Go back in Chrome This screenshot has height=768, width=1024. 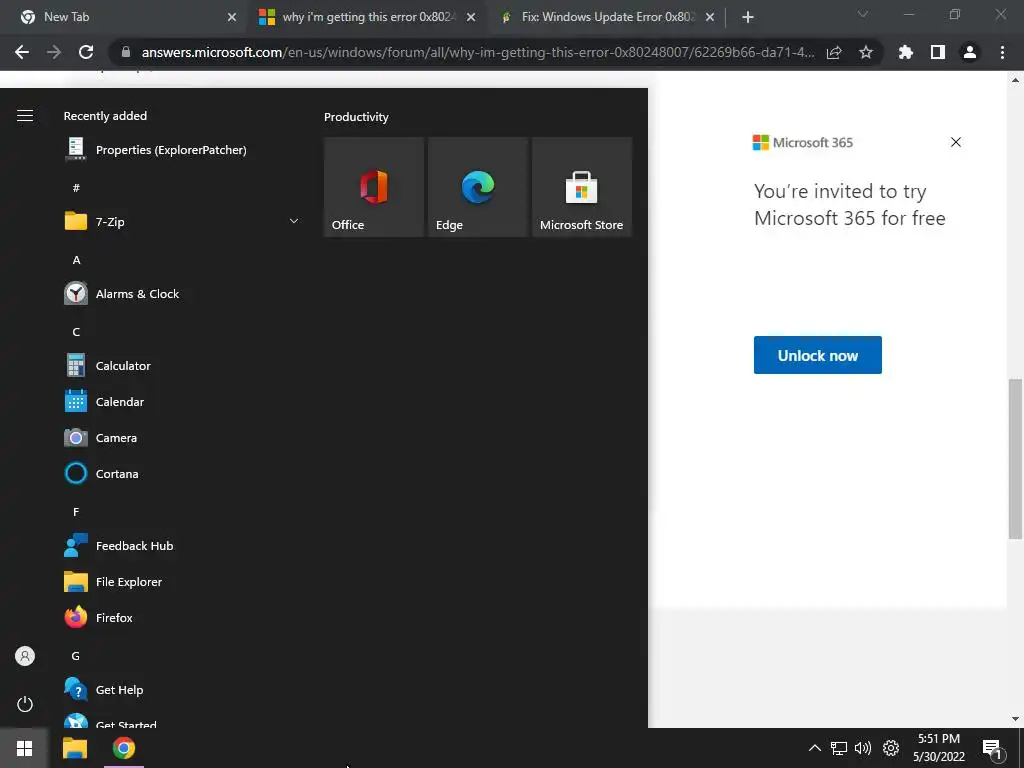click(22, 52)
